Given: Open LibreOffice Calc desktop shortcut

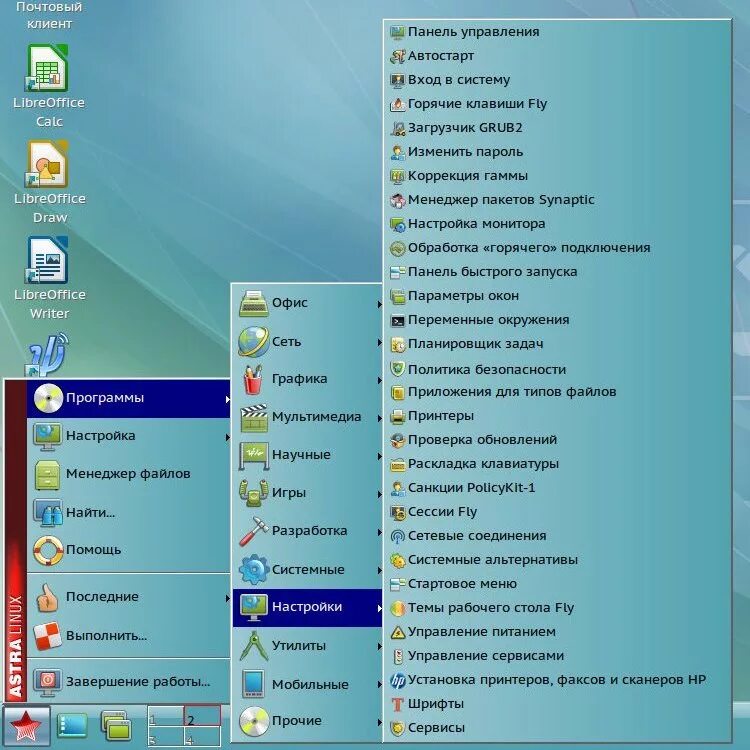Looking at the screenshot, I should click(x=47, y=85).
